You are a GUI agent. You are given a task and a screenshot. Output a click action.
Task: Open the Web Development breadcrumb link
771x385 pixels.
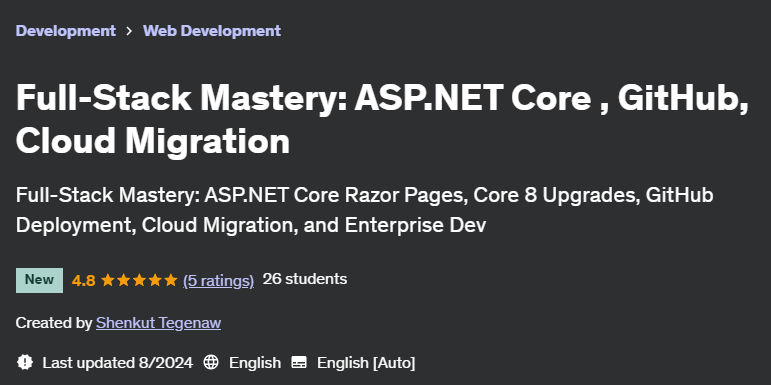(212, 31)
